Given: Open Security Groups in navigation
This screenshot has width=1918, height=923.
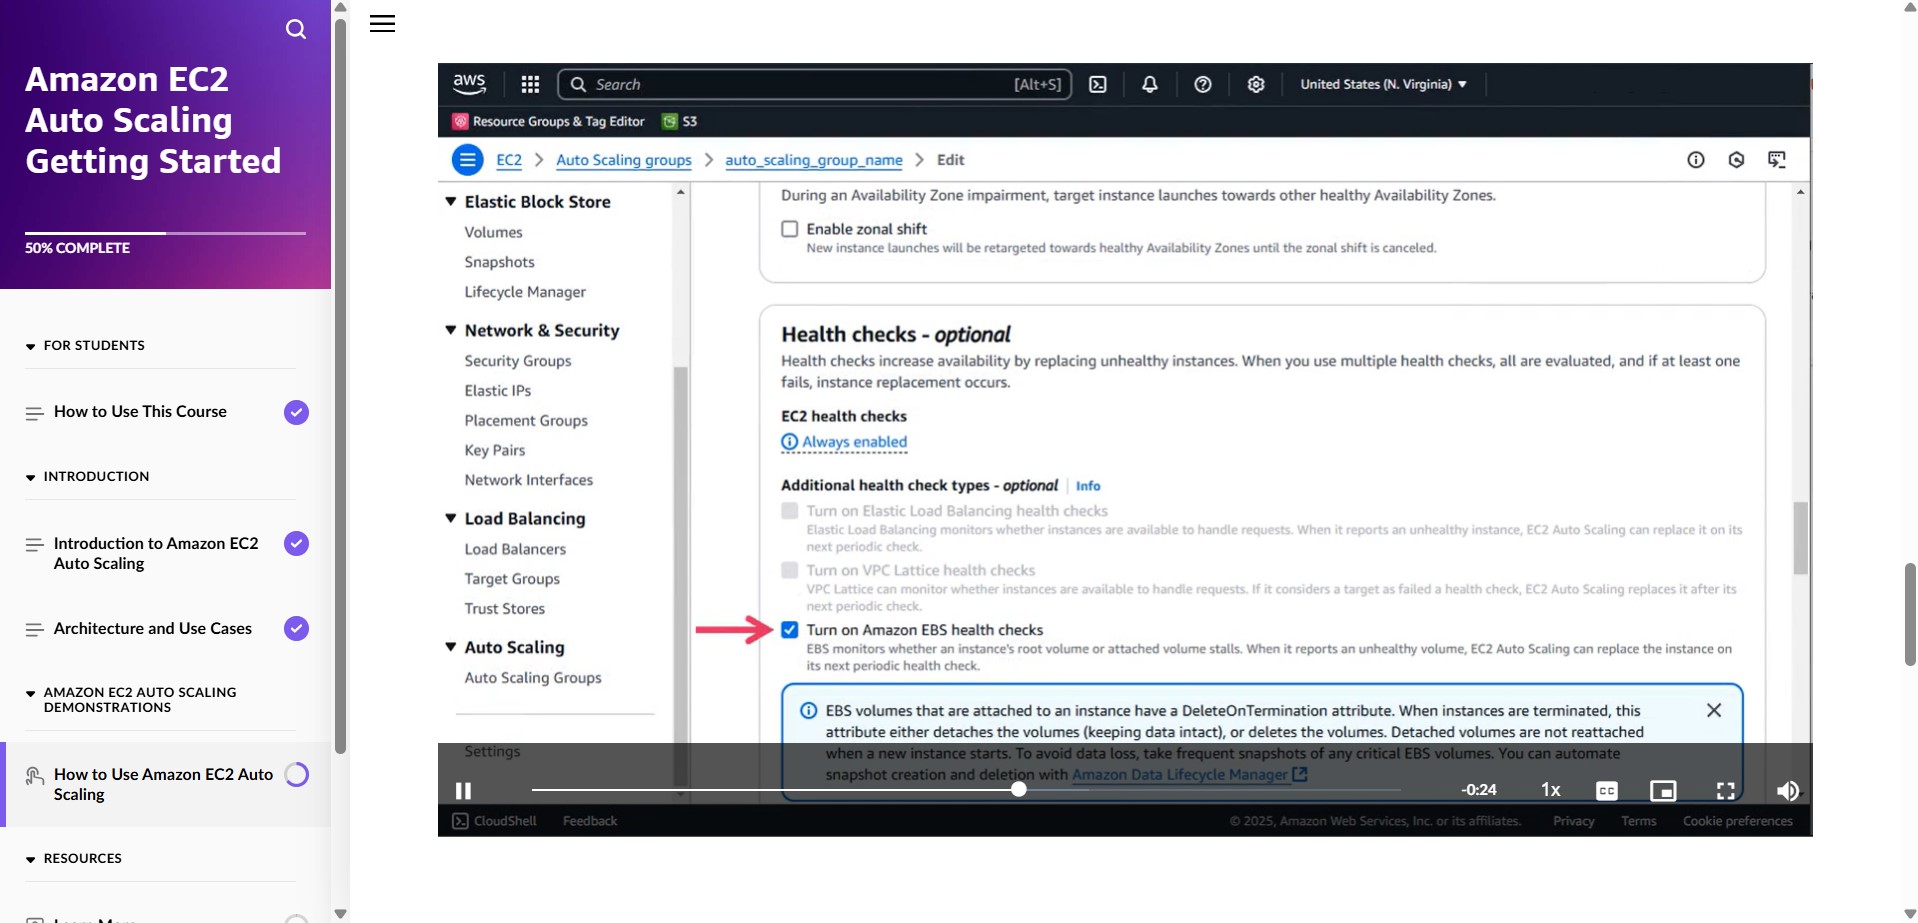Looking at the screenshot, I should pyautogui.click(x=518, y=361).
